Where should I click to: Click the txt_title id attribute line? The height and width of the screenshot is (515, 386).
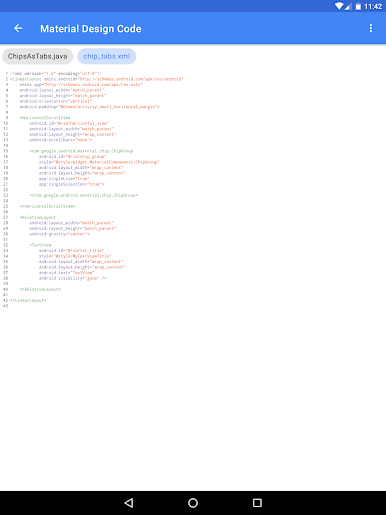(x=71, y=250)
